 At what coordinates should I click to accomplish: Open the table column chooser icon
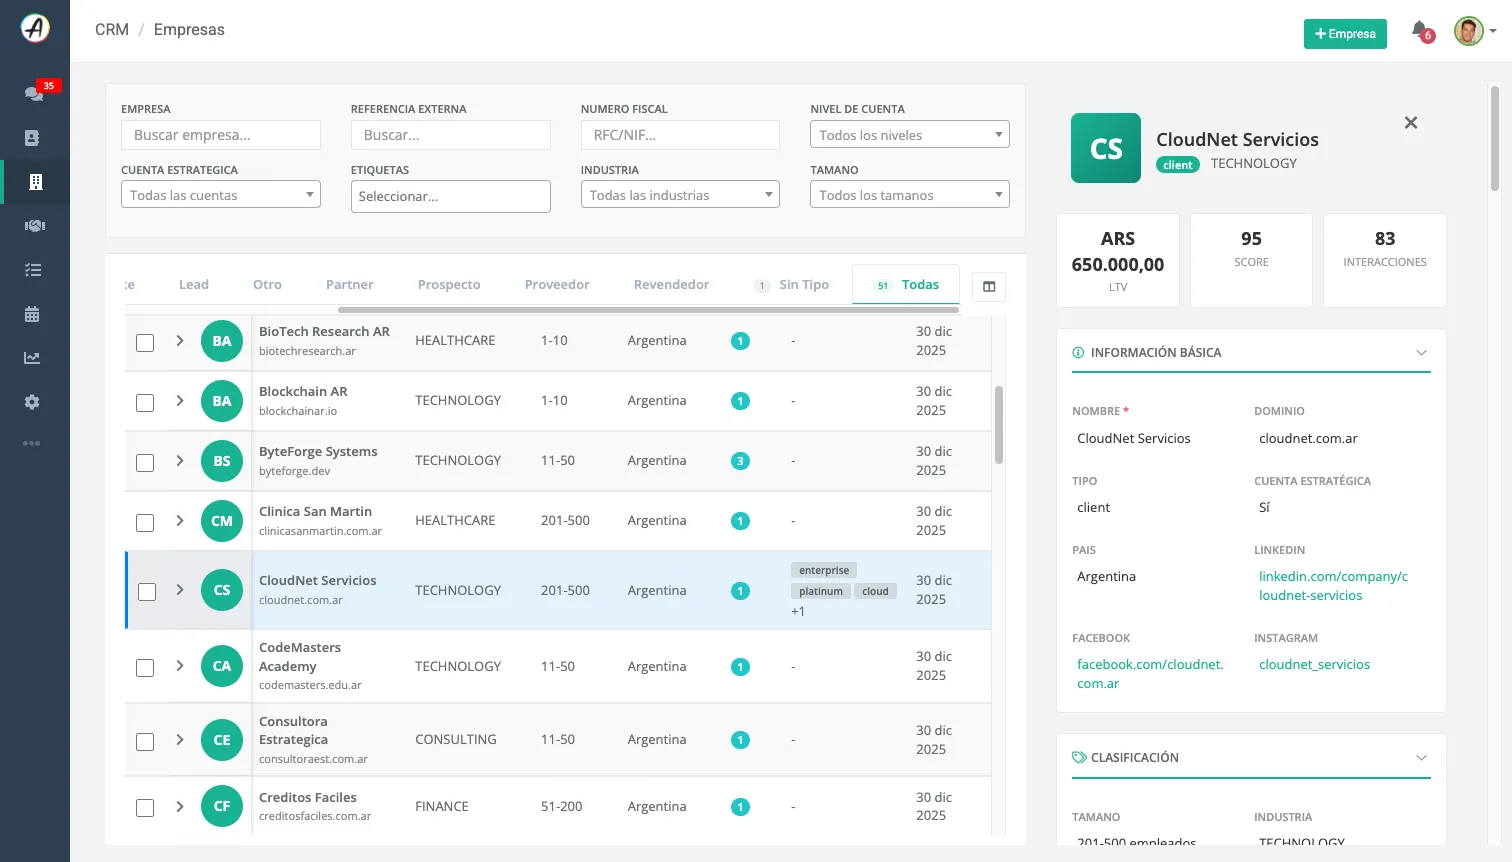[989, 287]
